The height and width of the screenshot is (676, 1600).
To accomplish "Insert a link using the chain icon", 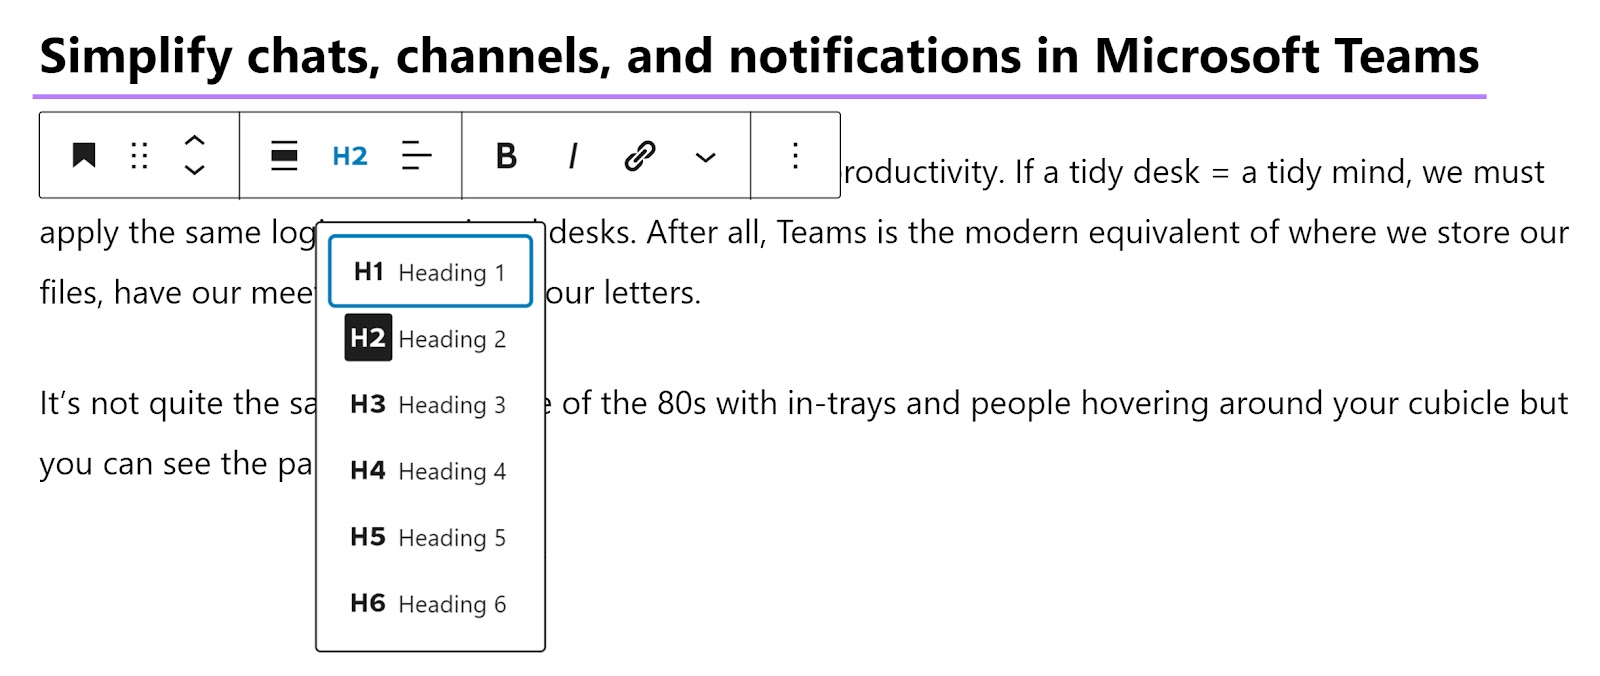I will point(639,156).
